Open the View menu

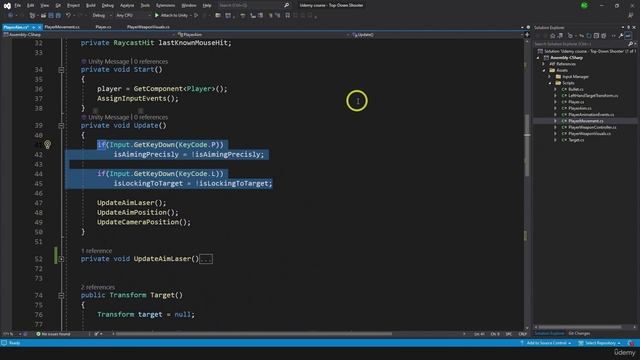coord(44,6)
